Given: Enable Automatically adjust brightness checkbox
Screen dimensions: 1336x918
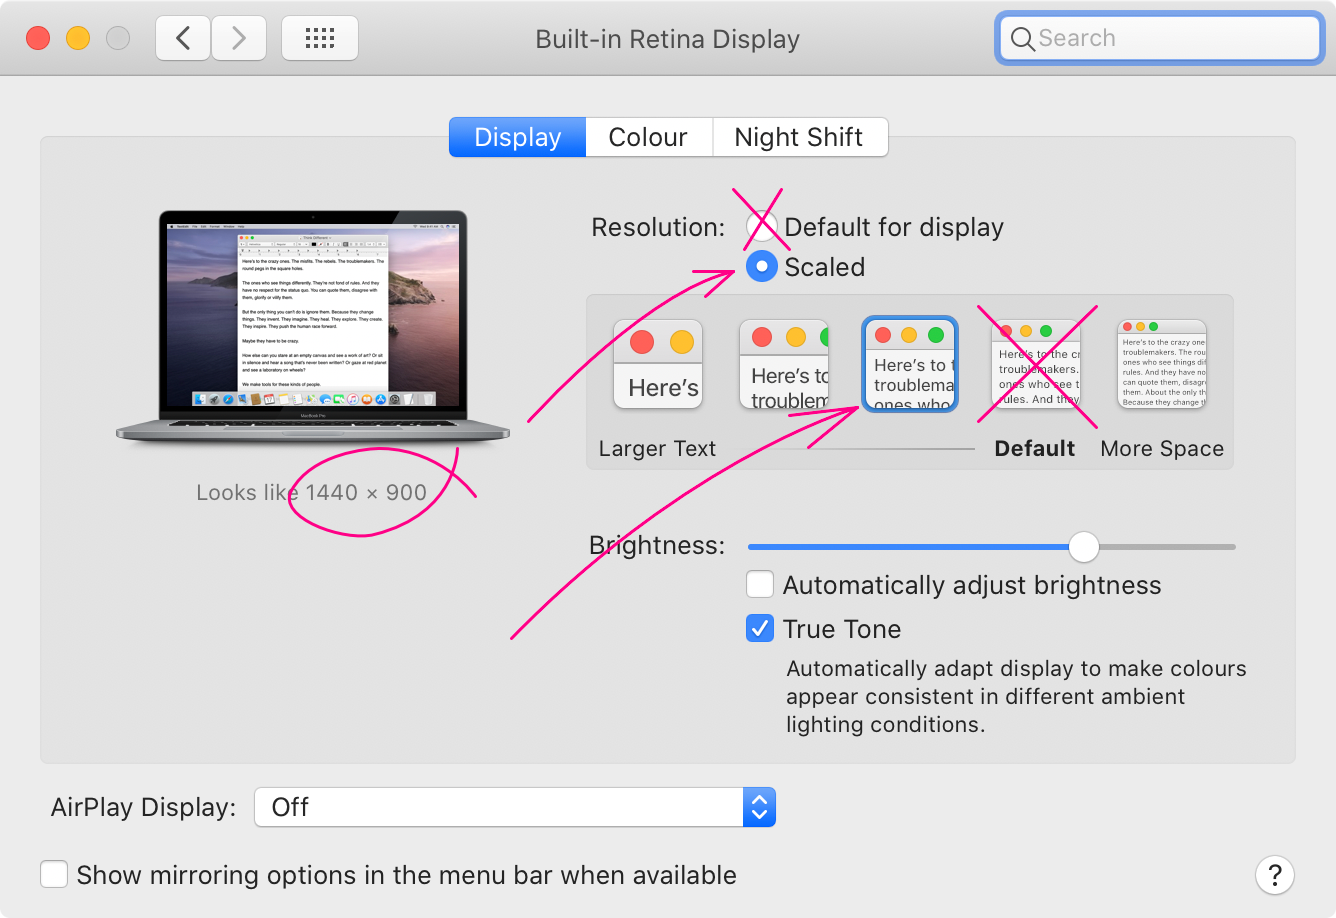Looking at the screenshot, I should point(760,584).
